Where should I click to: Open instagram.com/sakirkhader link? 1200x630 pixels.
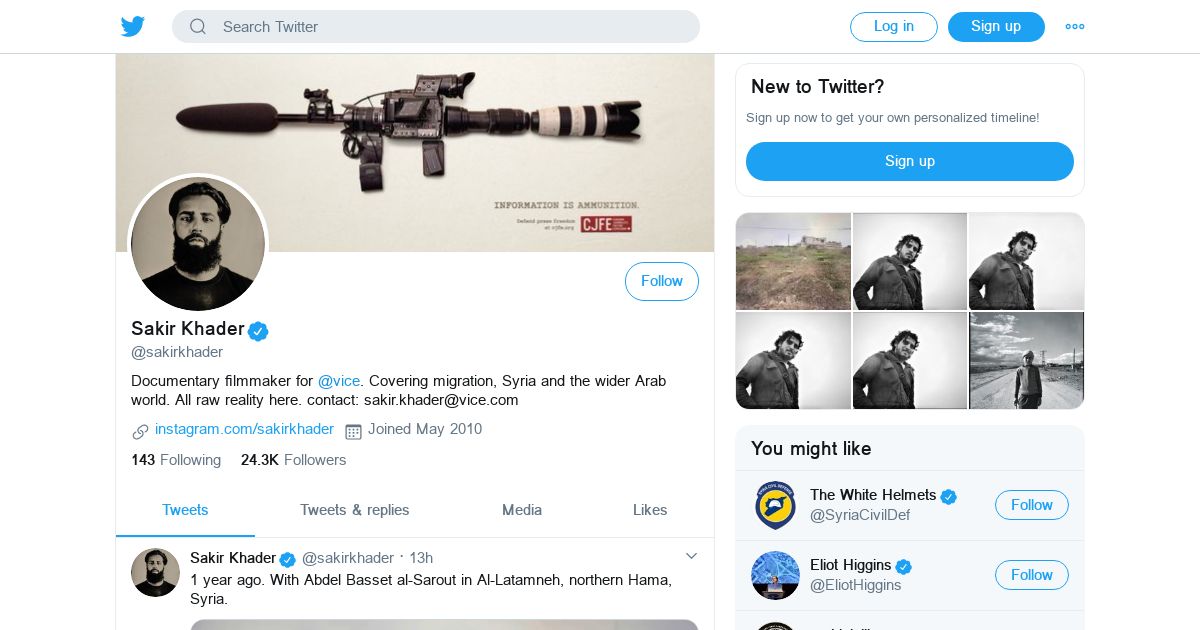[x=244, y=429]
